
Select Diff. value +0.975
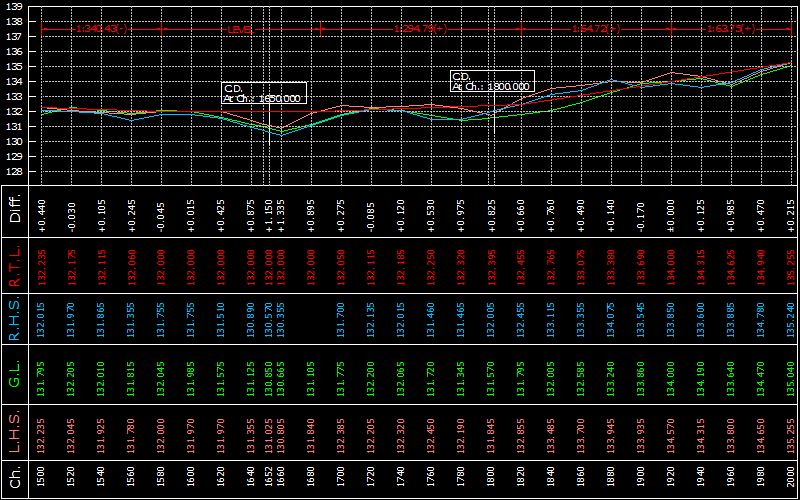461,217
